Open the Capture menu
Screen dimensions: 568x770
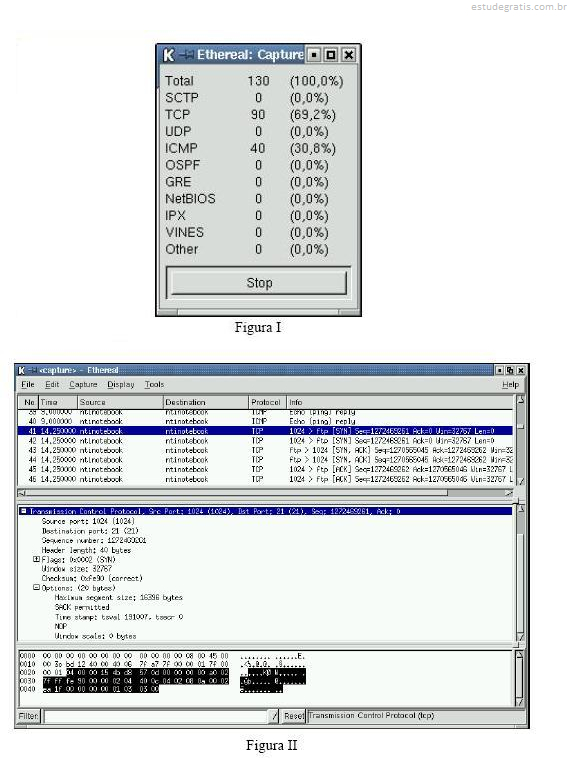(83, 385)
